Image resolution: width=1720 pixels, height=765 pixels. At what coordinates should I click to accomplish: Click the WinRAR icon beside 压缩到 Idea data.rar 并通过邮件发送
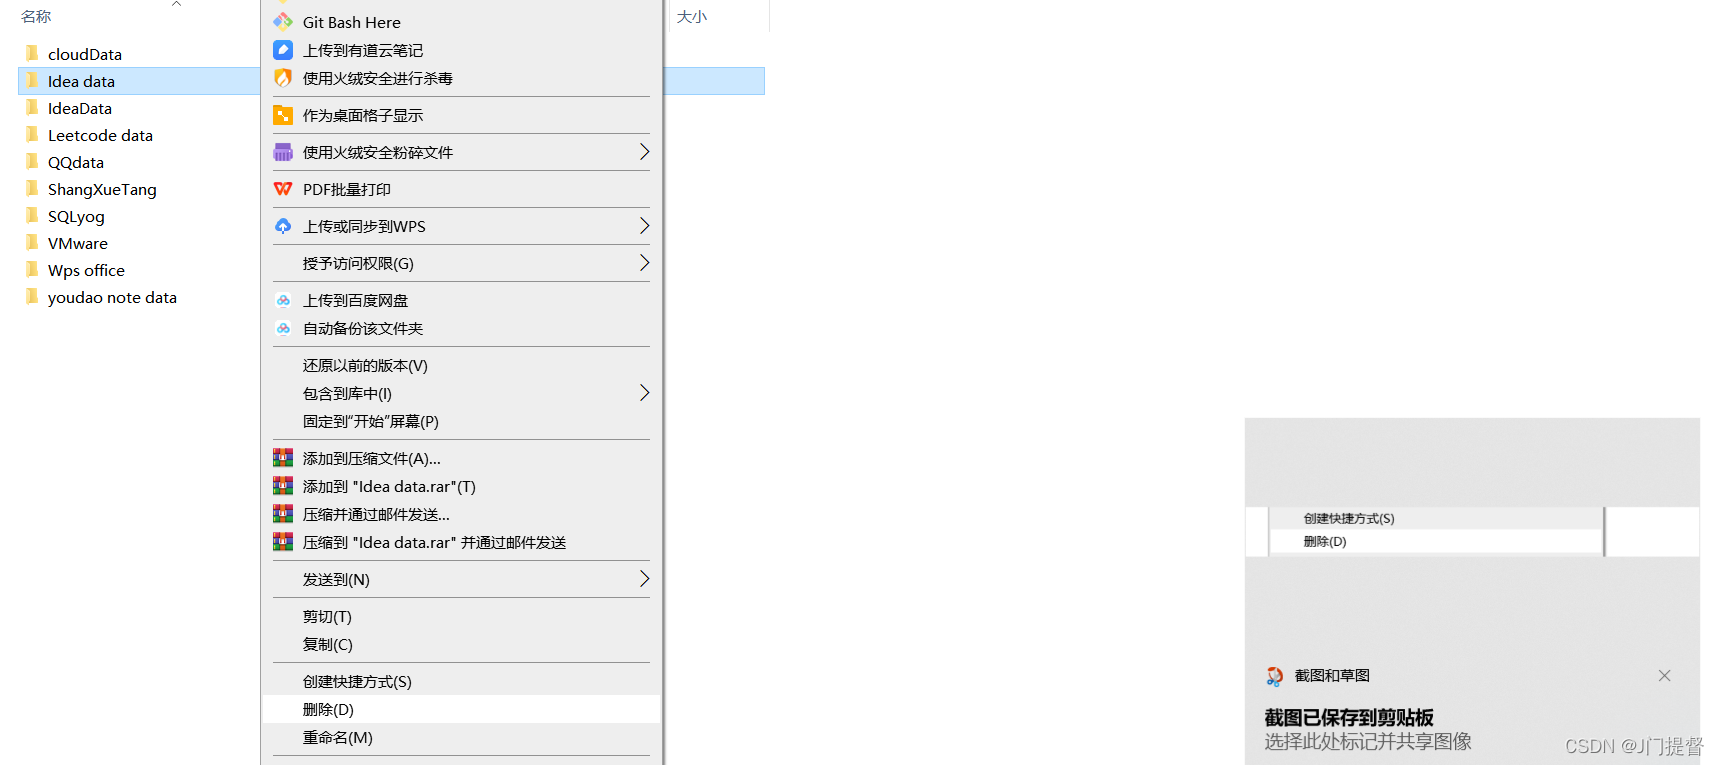point(283,542)
